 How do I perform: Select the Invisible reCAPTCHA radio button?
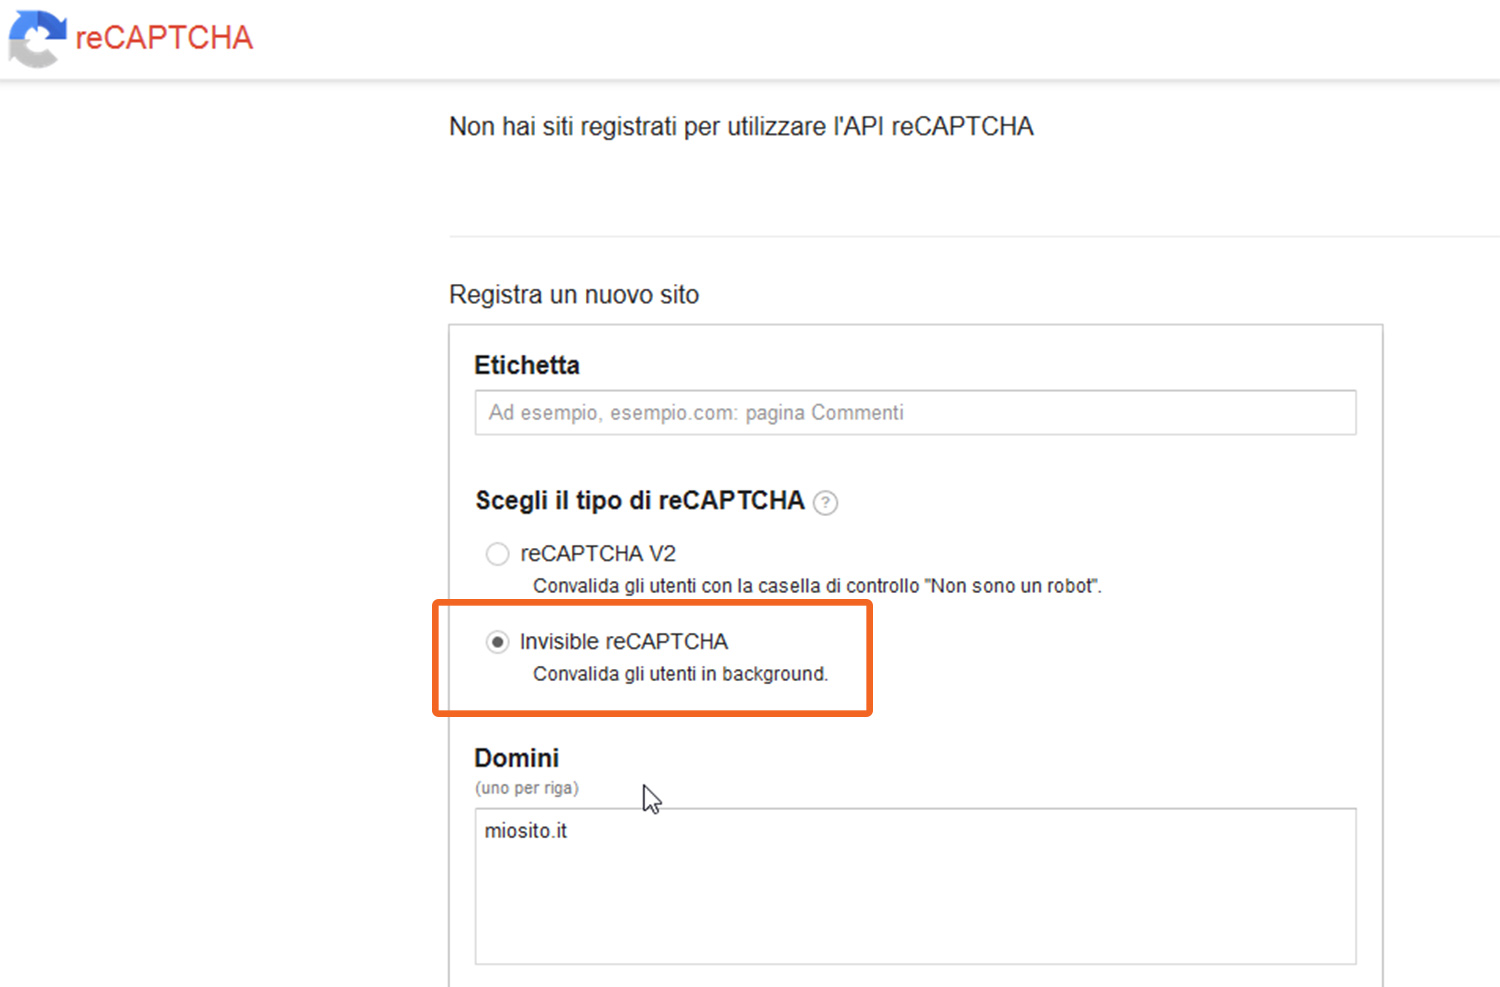[497, 642]
